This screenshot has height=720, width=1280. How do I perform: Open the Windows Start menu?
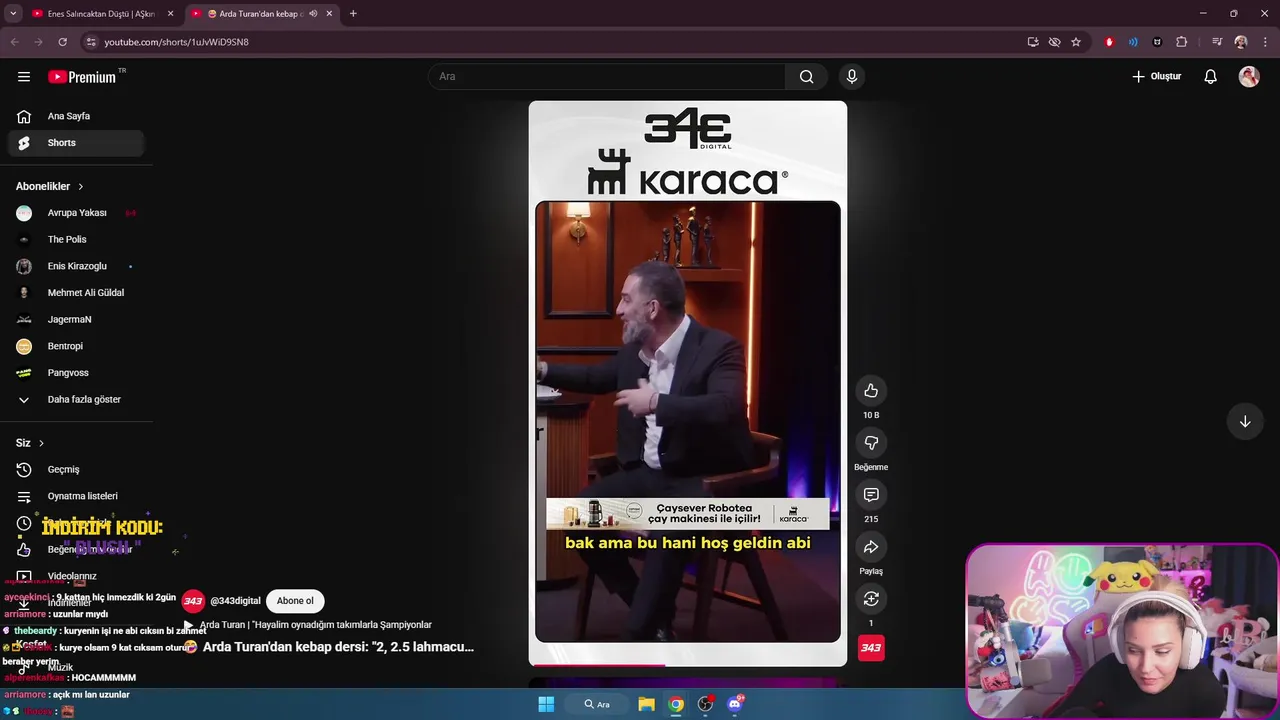click(546, 704)
